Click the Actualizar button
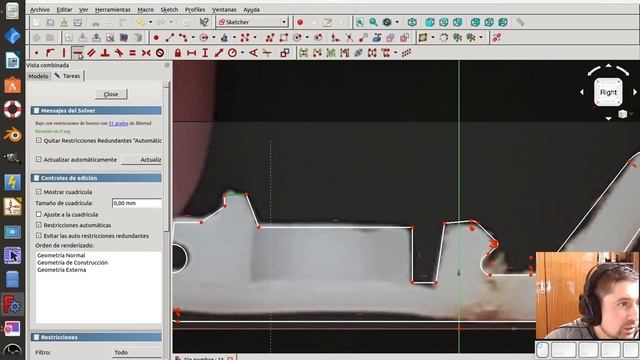640x360 pixels. pos(142,160)
